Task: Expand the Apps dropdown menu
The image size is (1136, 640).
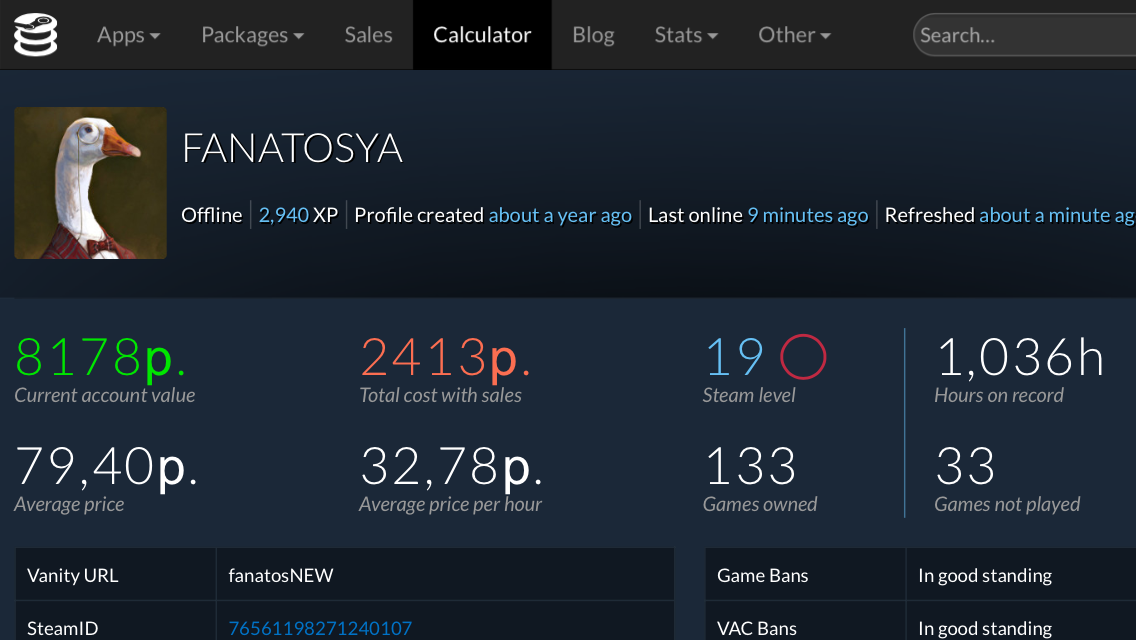Action: 128,35
